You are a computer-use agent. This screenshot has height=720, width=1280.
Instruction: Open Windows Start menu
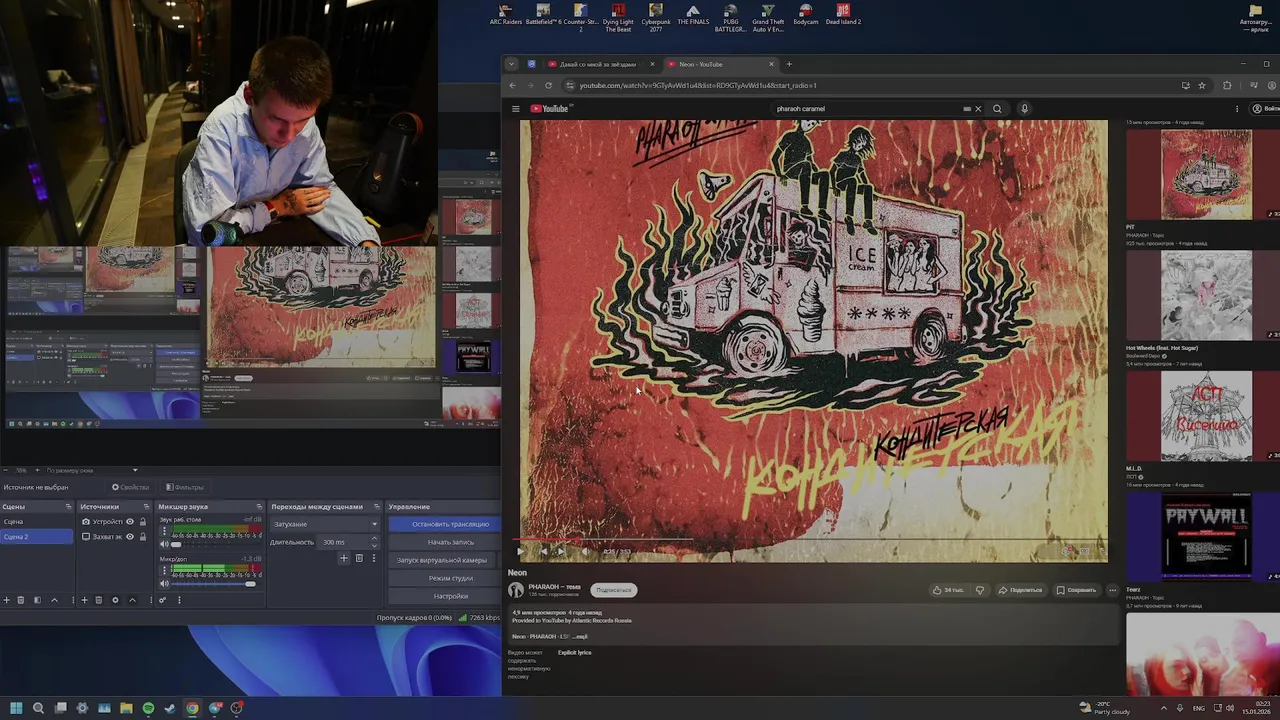pos(16,708)
